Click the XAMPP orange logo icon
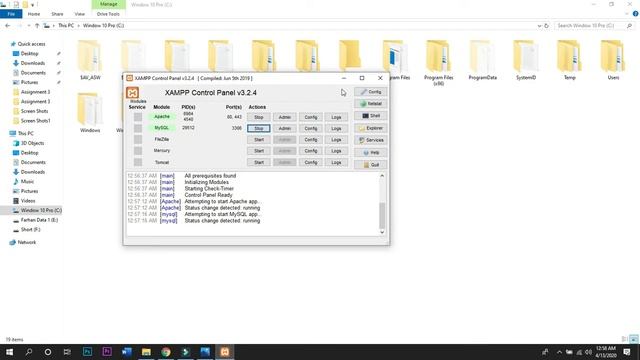This screenshot has height=360, width=640. tap(132, 93)
